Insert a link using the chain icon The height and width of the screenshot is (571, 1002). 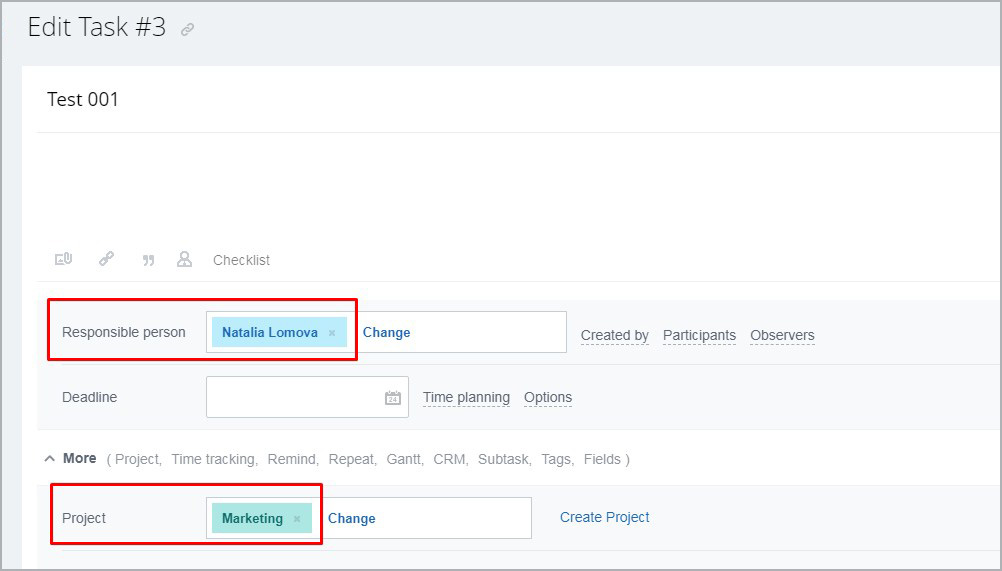(106, 259)
